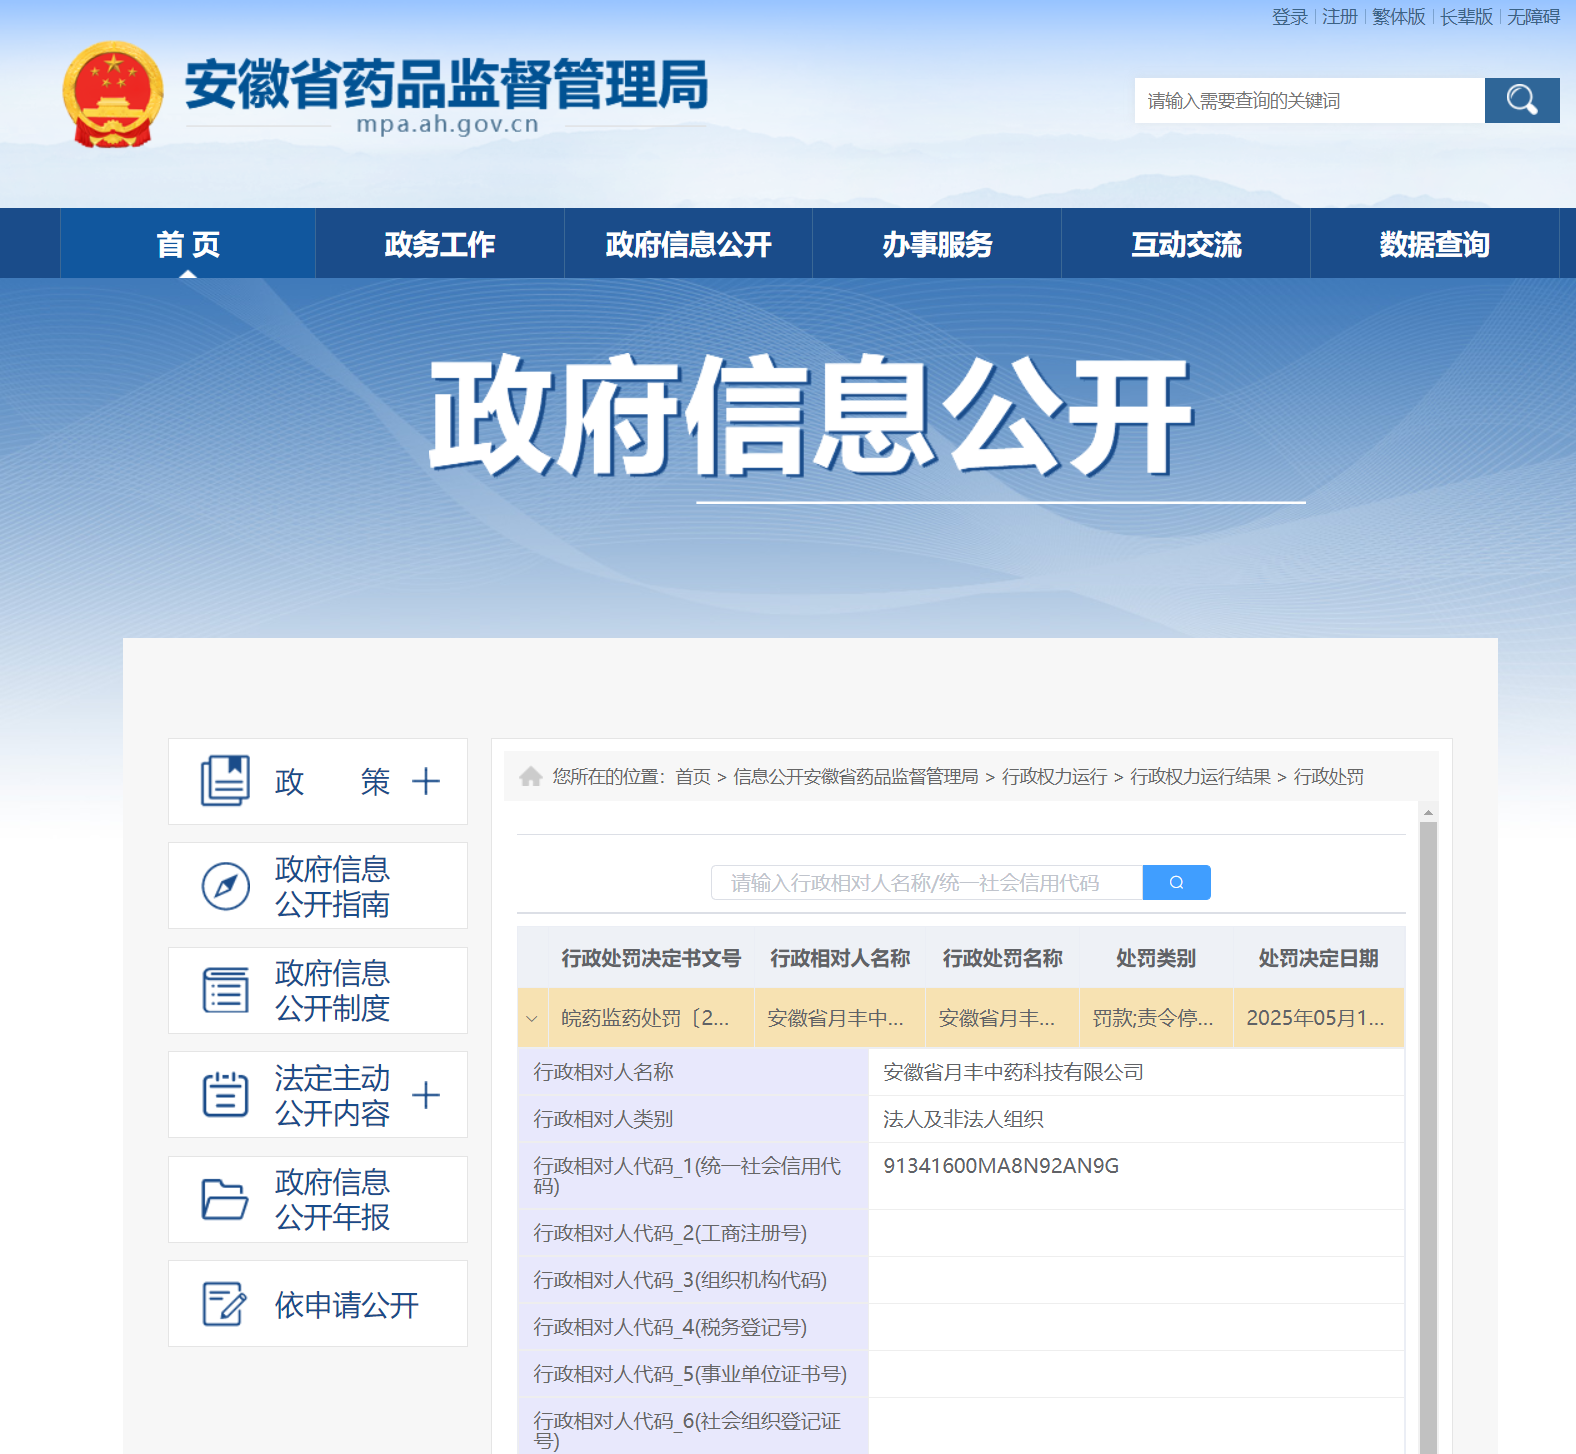Image resolution: width=1576 pixels, height=1454 pixels.
Task: Click label 行政相对人代码_5(事业单位证书号)
Action: click(690, 1374)
